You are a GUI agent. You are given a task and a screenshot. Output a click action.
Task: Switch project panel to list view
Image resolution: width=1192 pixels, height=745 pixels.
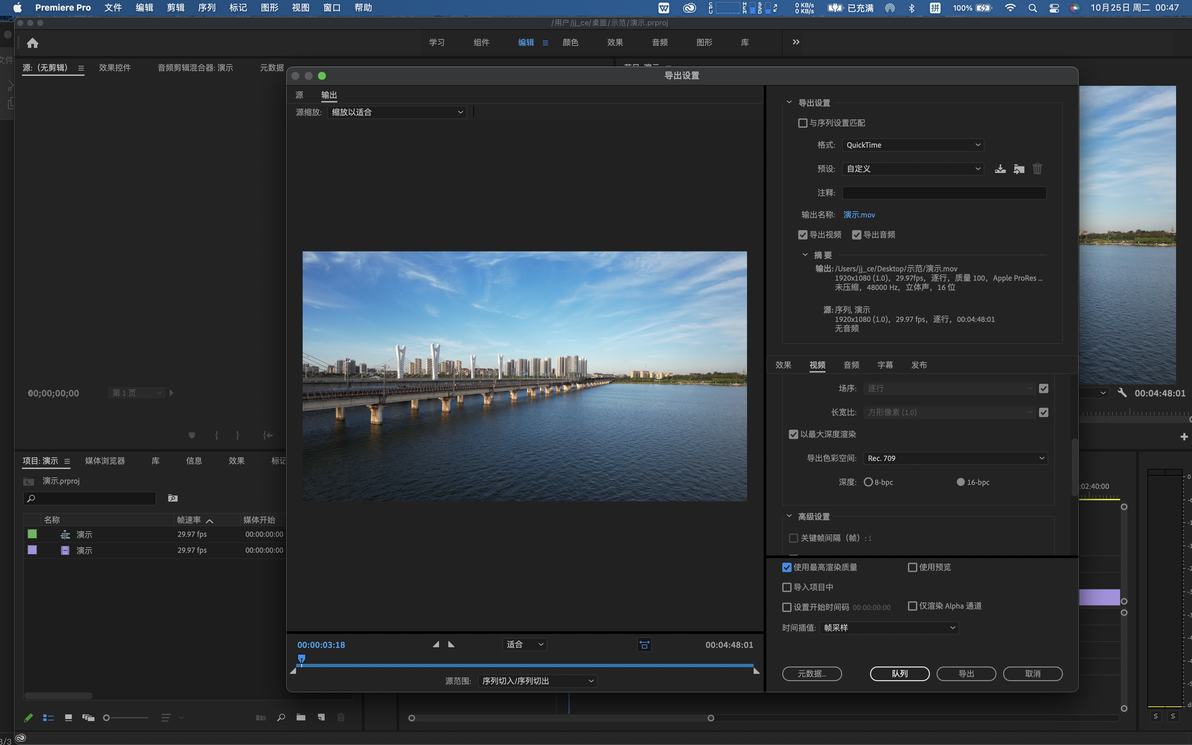(x=48, y=717)
